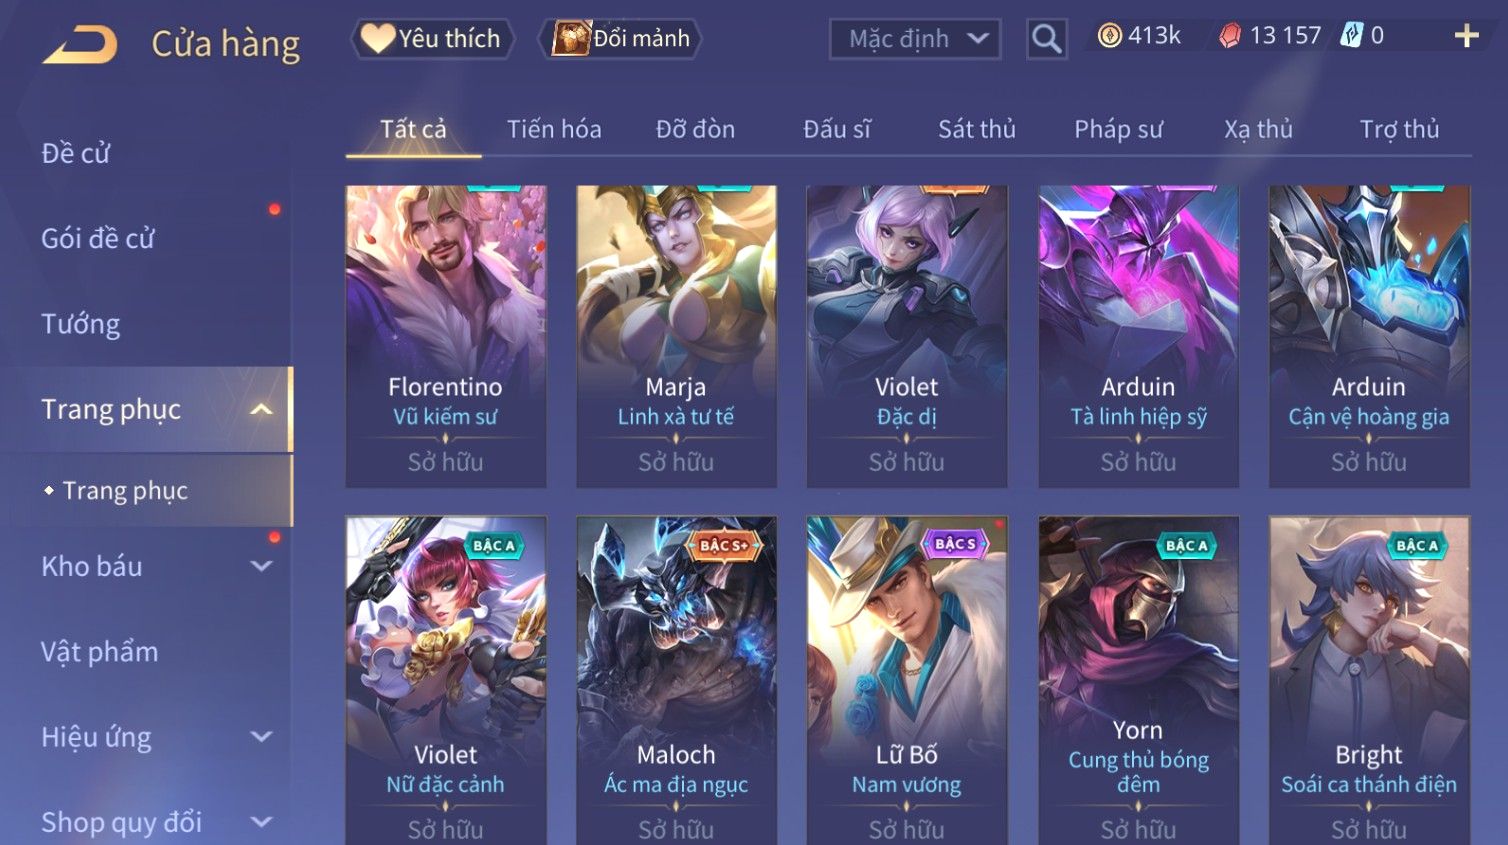Image resolution: width=1508 pixels, height=845 pixels.
Task: Select the Pháp sư tab
Action: pos(1118,129)
